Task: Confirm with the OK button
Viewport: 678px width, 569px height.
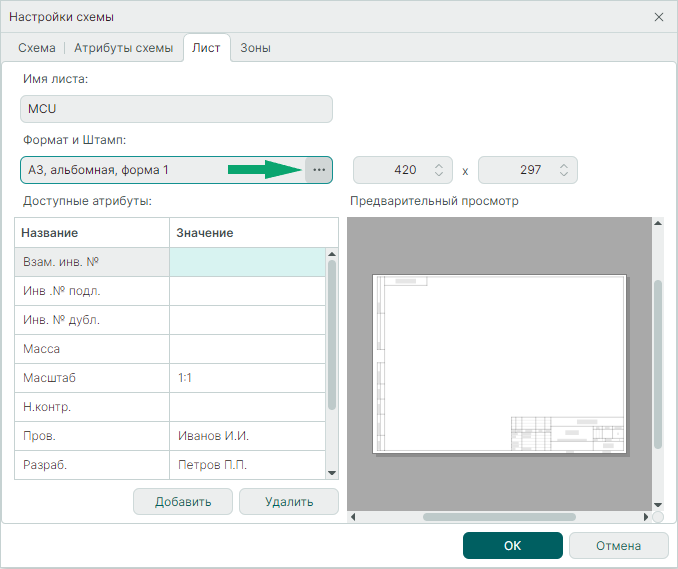Action: [x=512, y=546]
